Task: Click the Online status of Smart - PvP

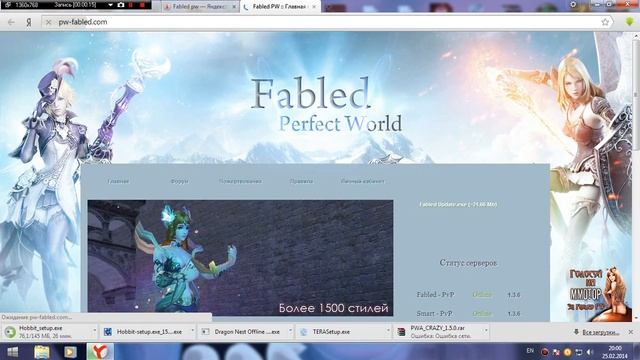Action: 482,313
